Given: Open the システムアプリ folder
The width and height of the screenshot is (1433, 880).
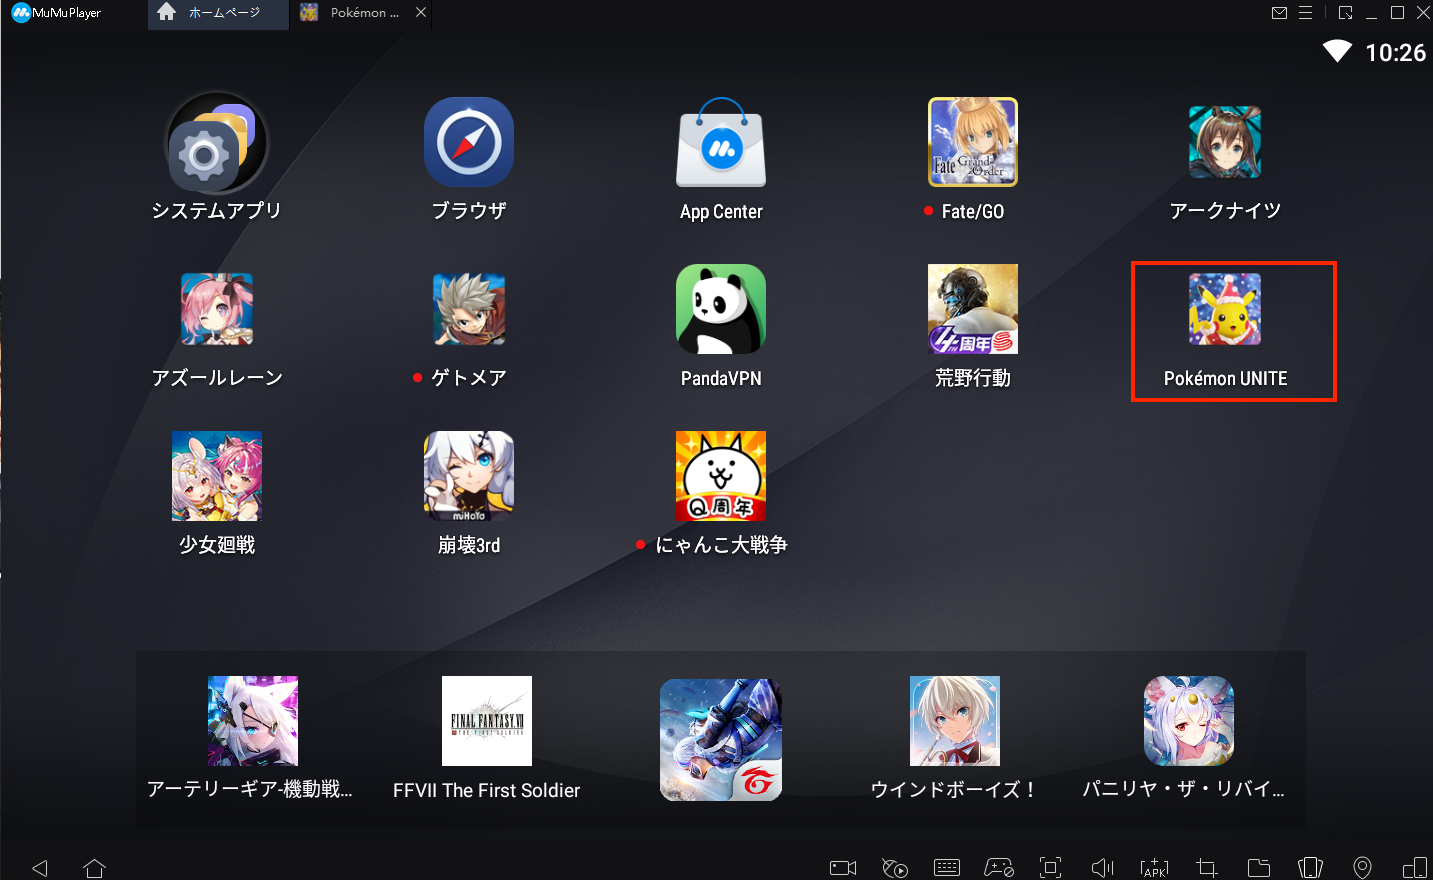Looking at the screenshot, I should pyautogui.click(x=217, y=142).
